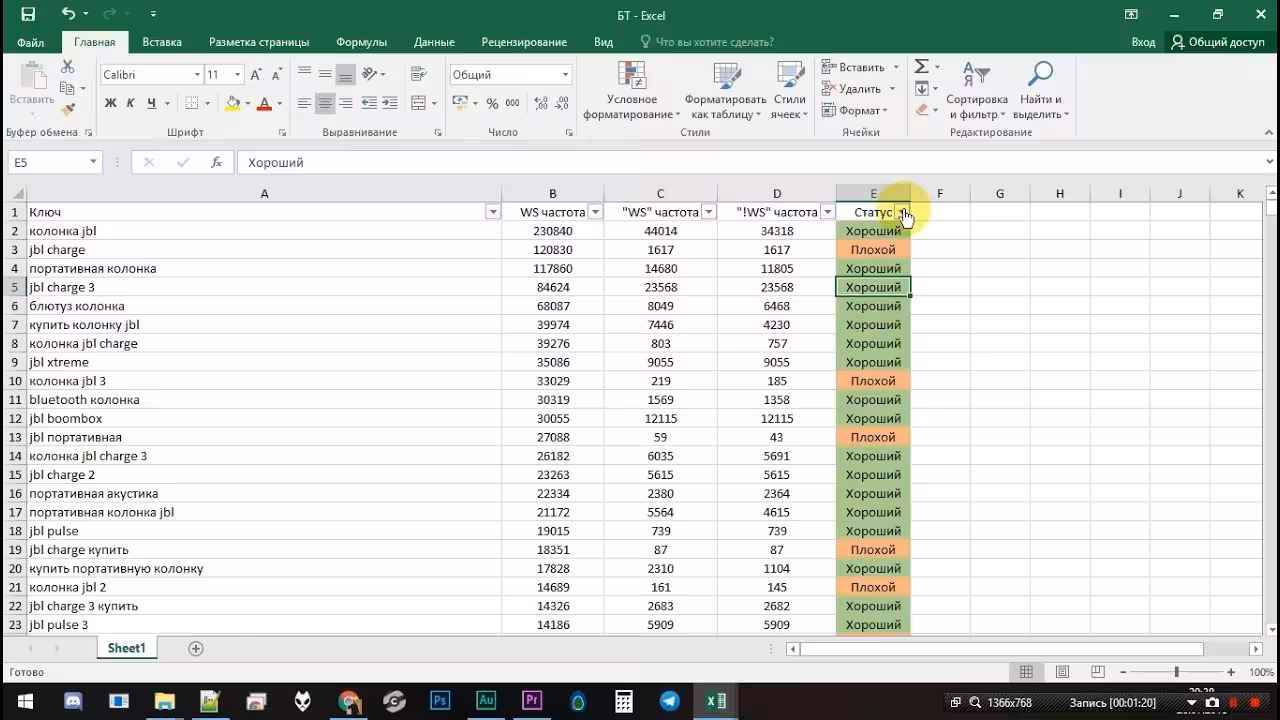The height and width of the screenshot is (720, 1280).
Task: Open the Общий number format dropdown
Action: pyautogui.click(x=565, y=75)
